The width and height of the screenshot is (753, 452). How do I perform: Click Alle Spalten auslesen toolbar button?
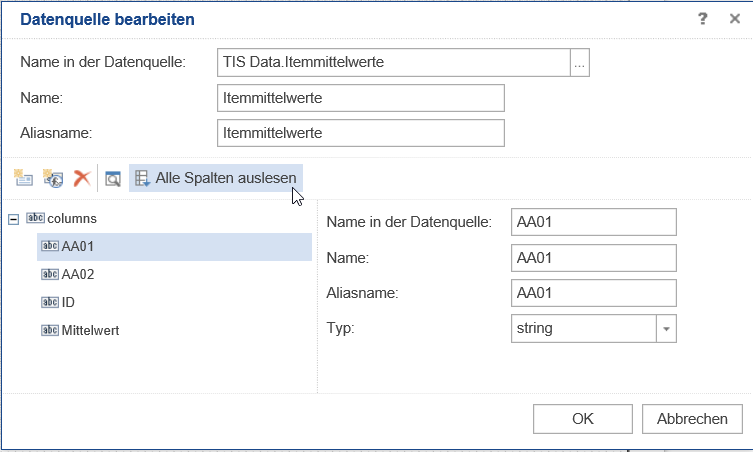216,178
